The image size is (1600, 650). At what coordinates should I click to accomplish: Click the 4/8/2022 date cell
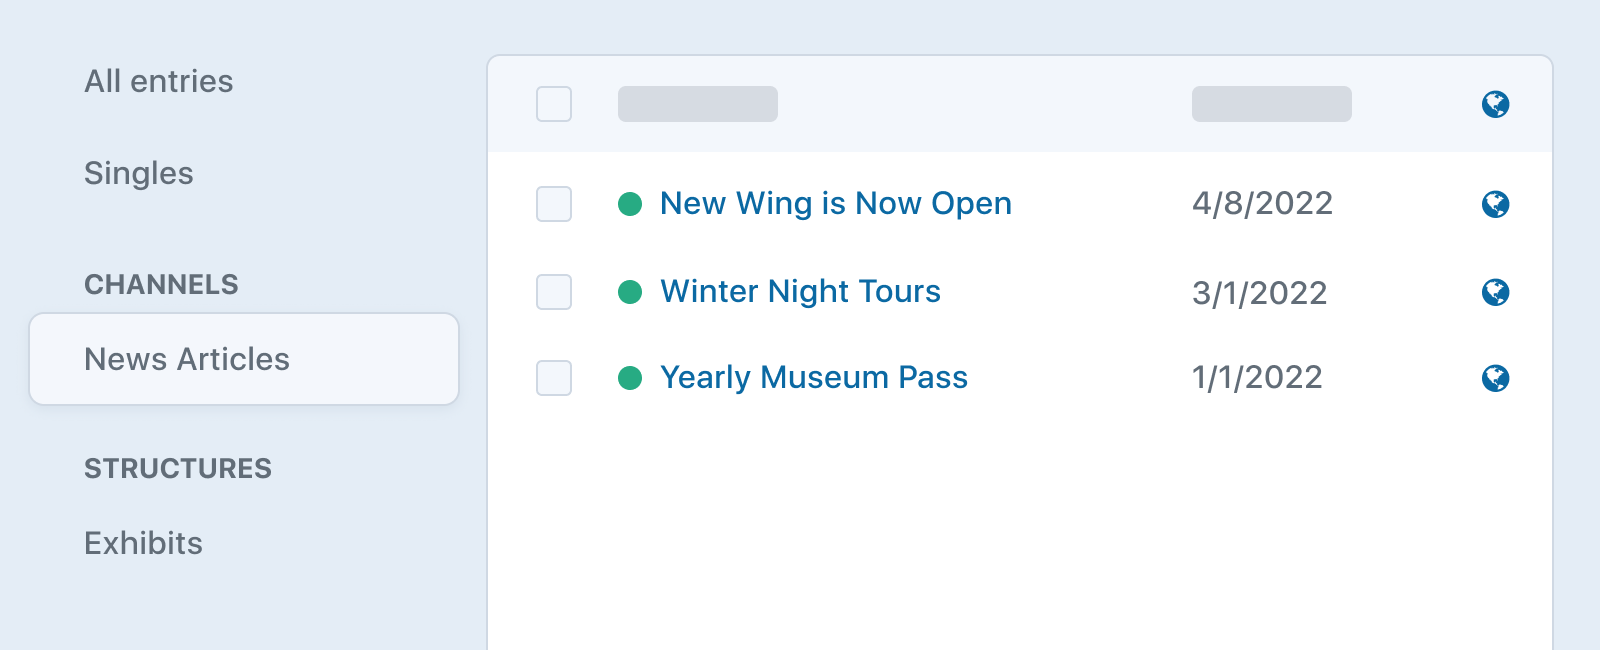pyautogui.click(x=1262, y=204)
